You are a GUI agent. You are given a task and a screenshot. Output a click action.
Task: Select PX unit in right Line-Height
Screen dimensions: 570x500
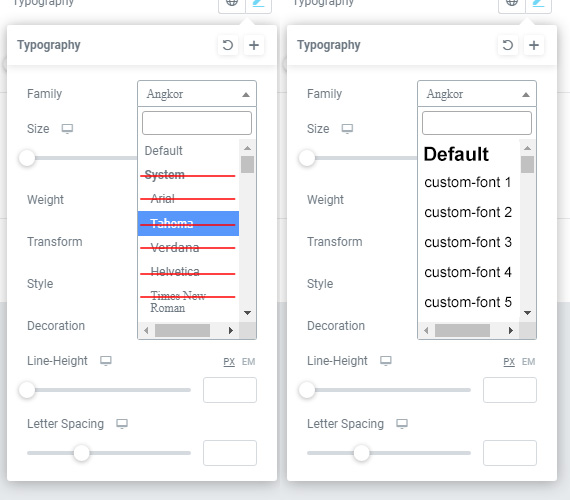pyautogui.click(x=509, y=362)
